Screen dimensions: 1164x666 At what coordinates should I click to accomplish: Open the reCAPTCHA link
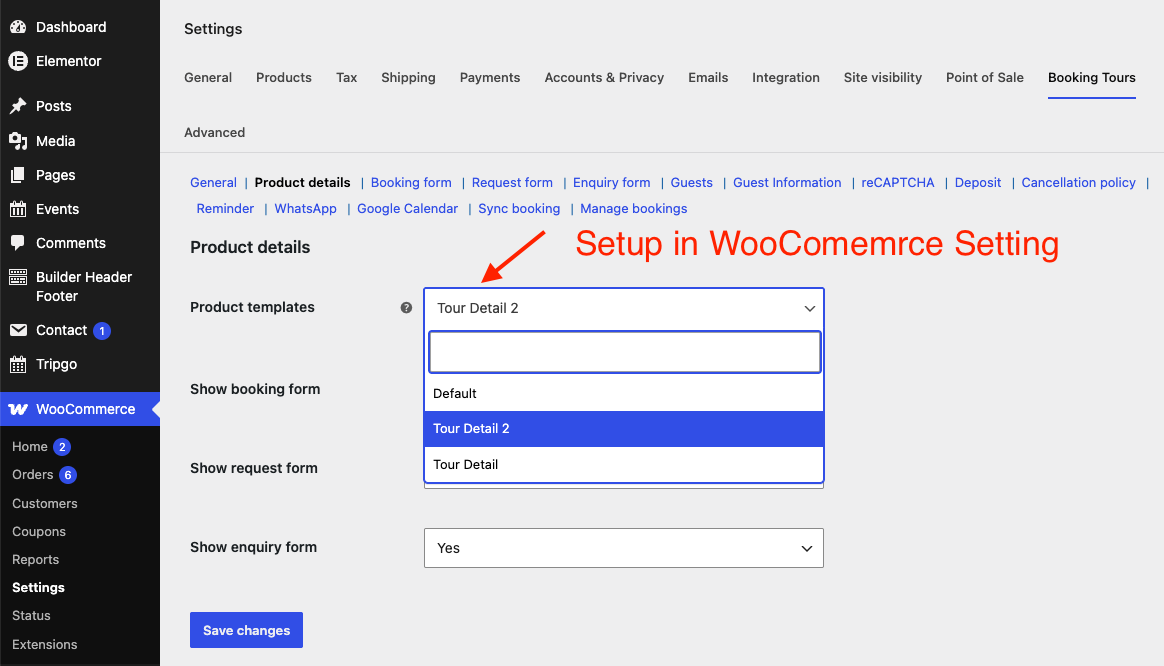tap(897, 183)
